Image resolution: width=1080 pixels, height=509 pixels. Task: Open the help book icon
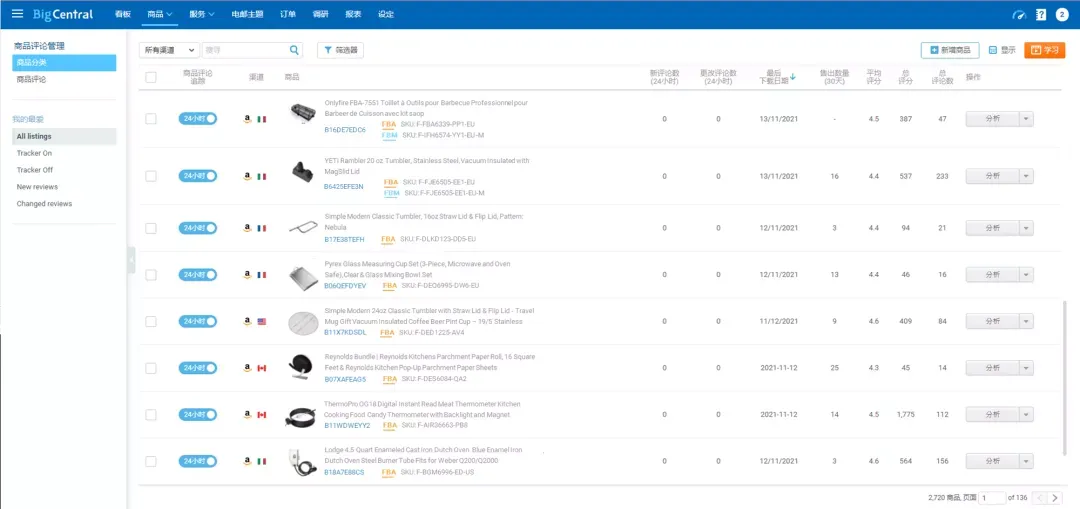(x=1041, y=14)
